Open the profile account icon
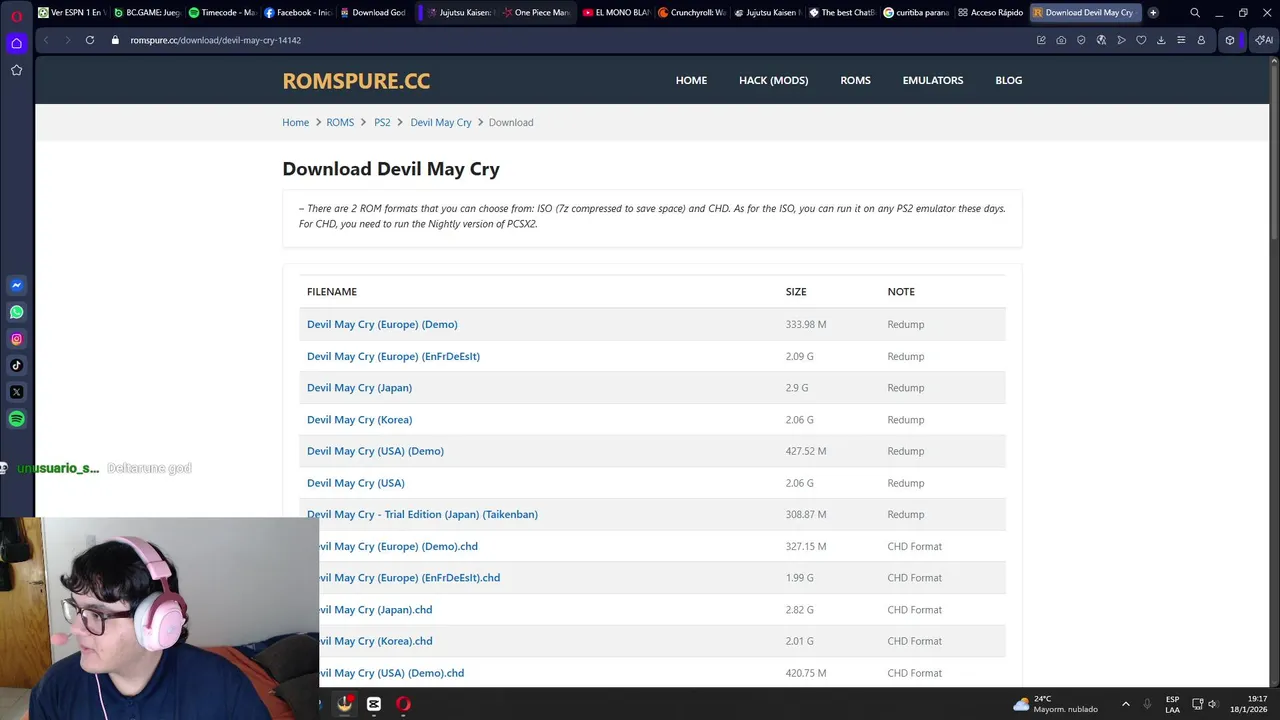Image resolution: width=1280 pixels, height=720 pixels. coord(1201,40)
